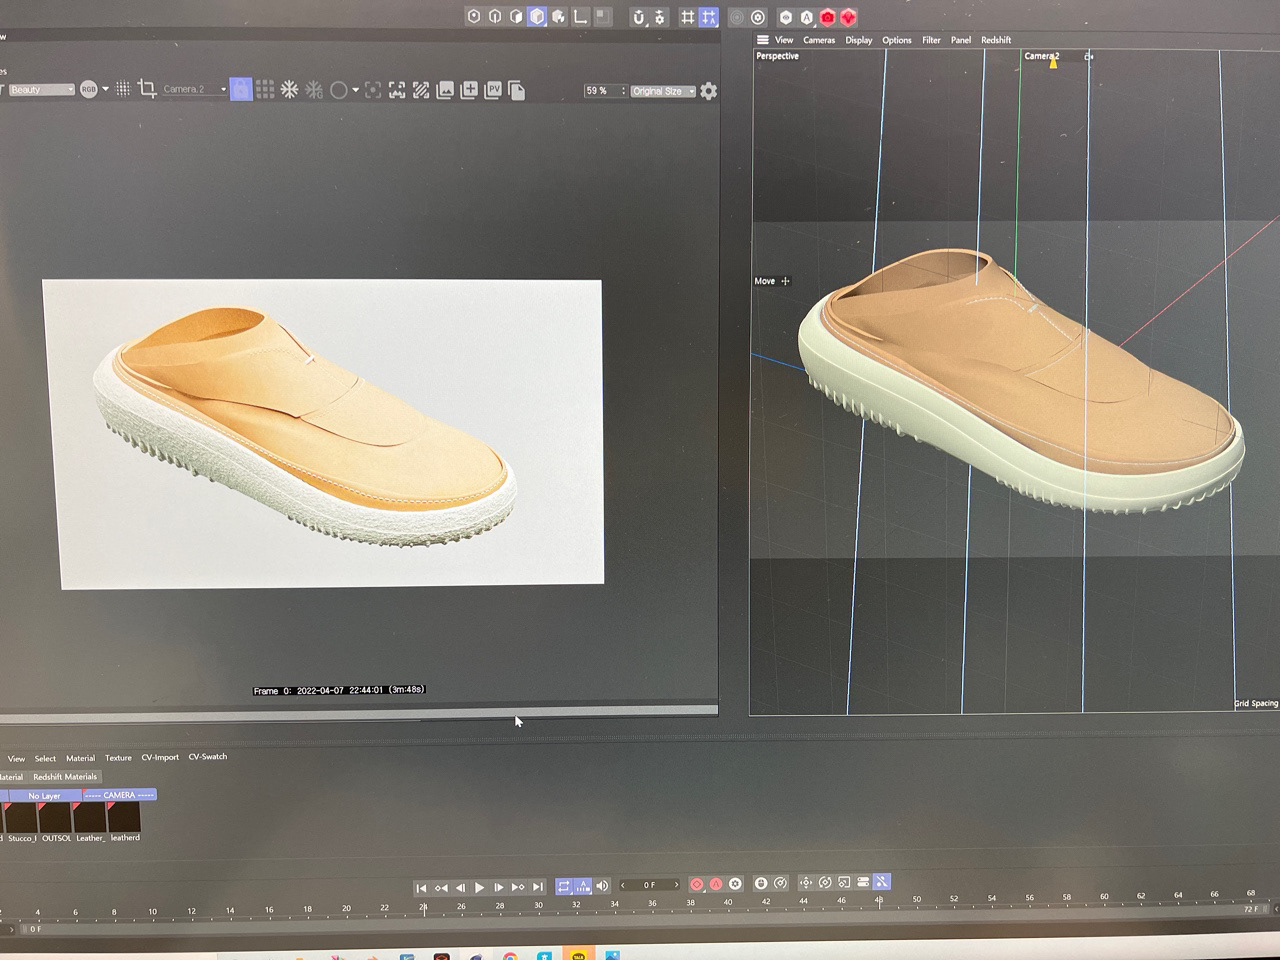Image resolution: width=1280 pixels, height=960 pixels.
Task: Switch to the Redshift Materials tab
Action: coord(64,777)
